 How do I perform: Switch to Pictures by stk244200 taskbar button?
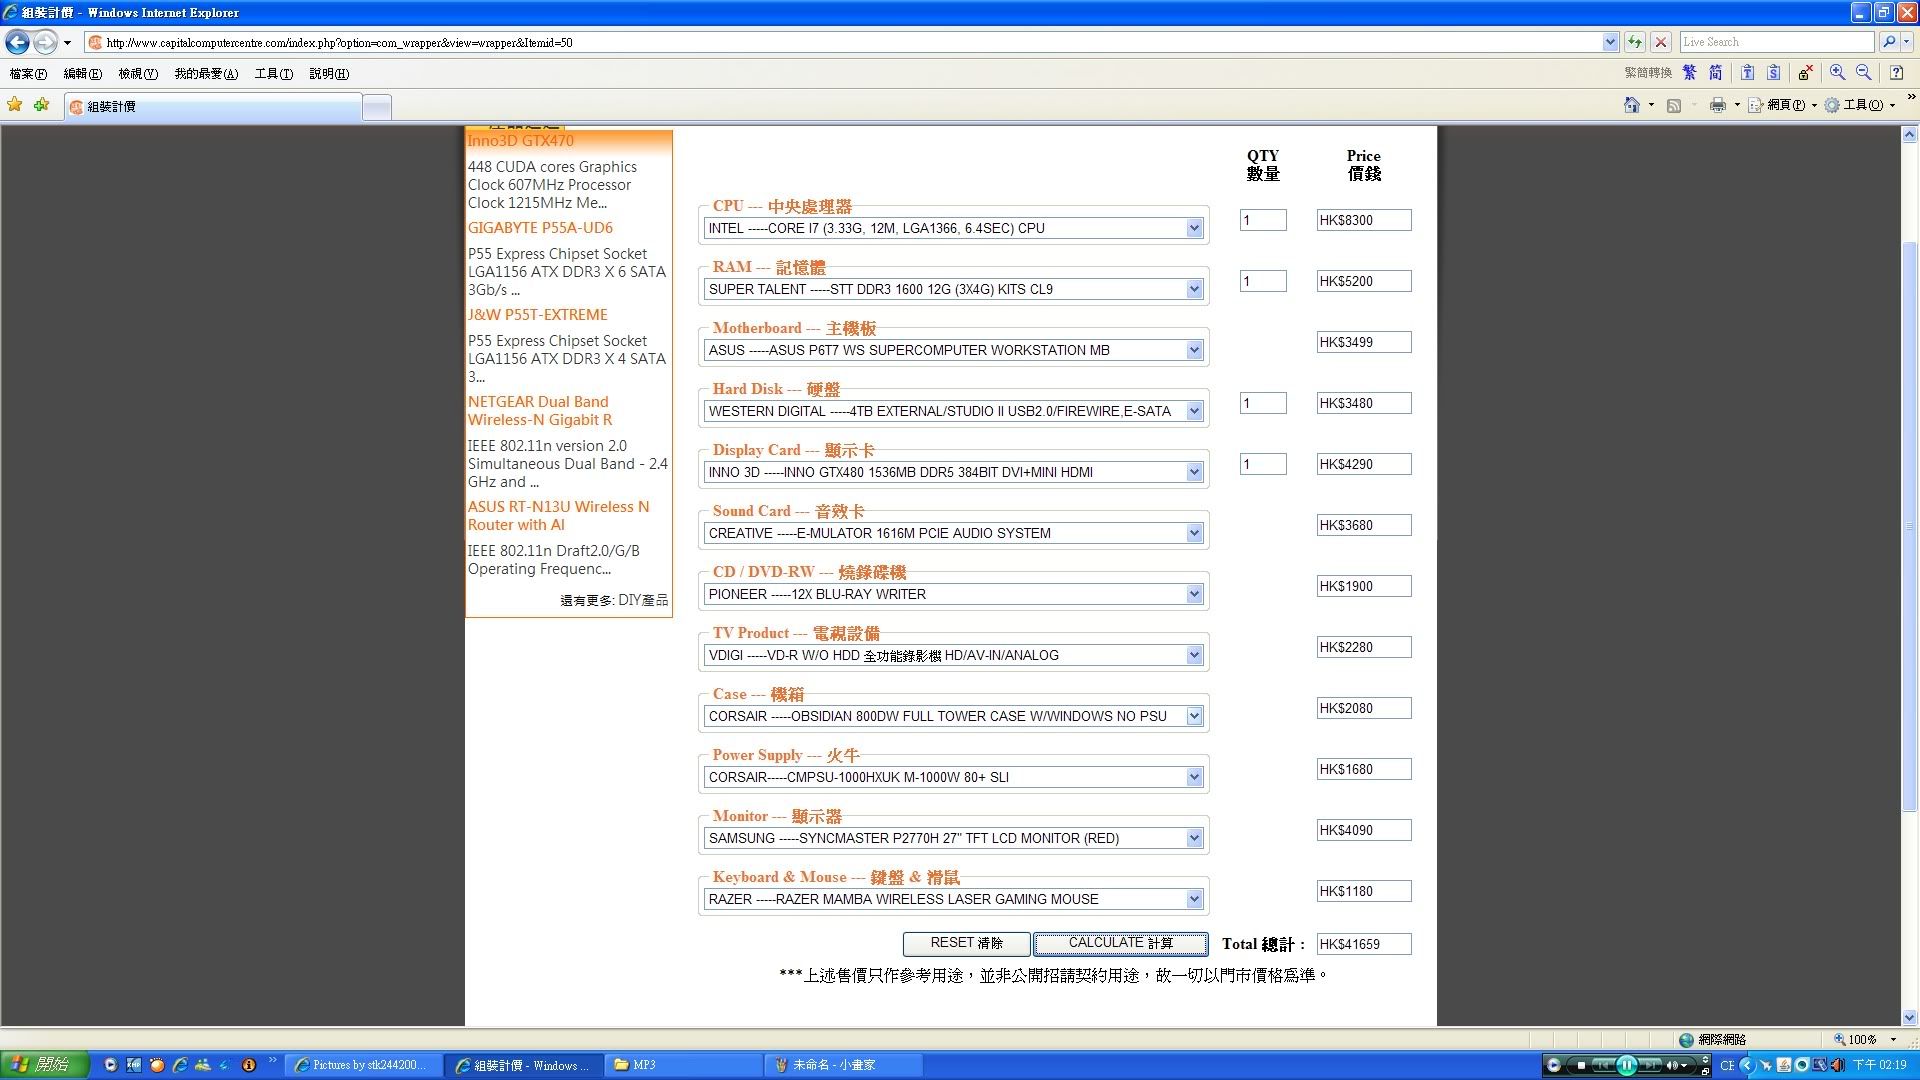(x=364, y=1065)
